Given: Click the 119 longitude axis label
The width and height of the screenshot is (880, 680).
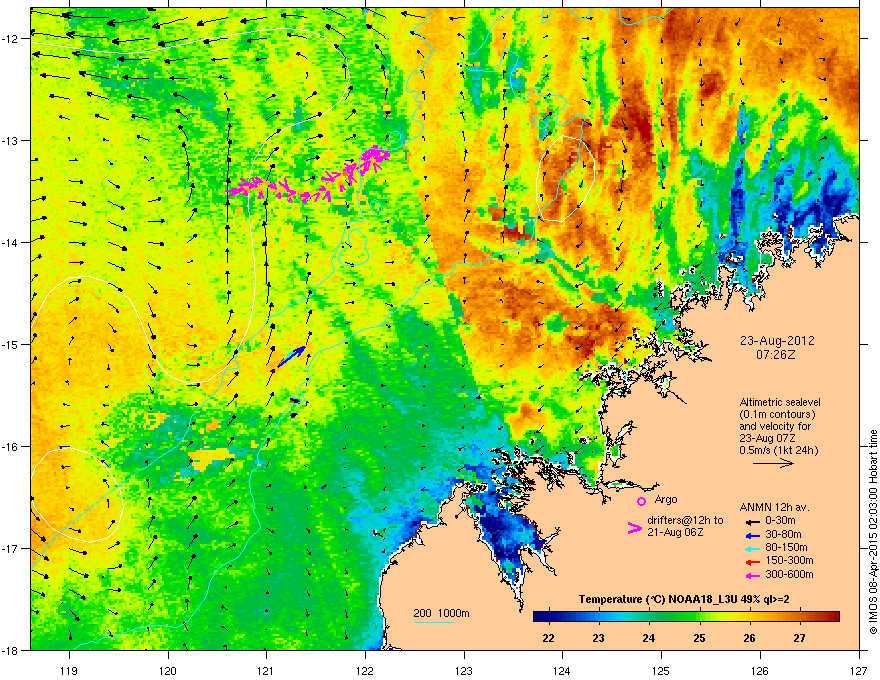Looking at the screenshot, I should (69, 670).
